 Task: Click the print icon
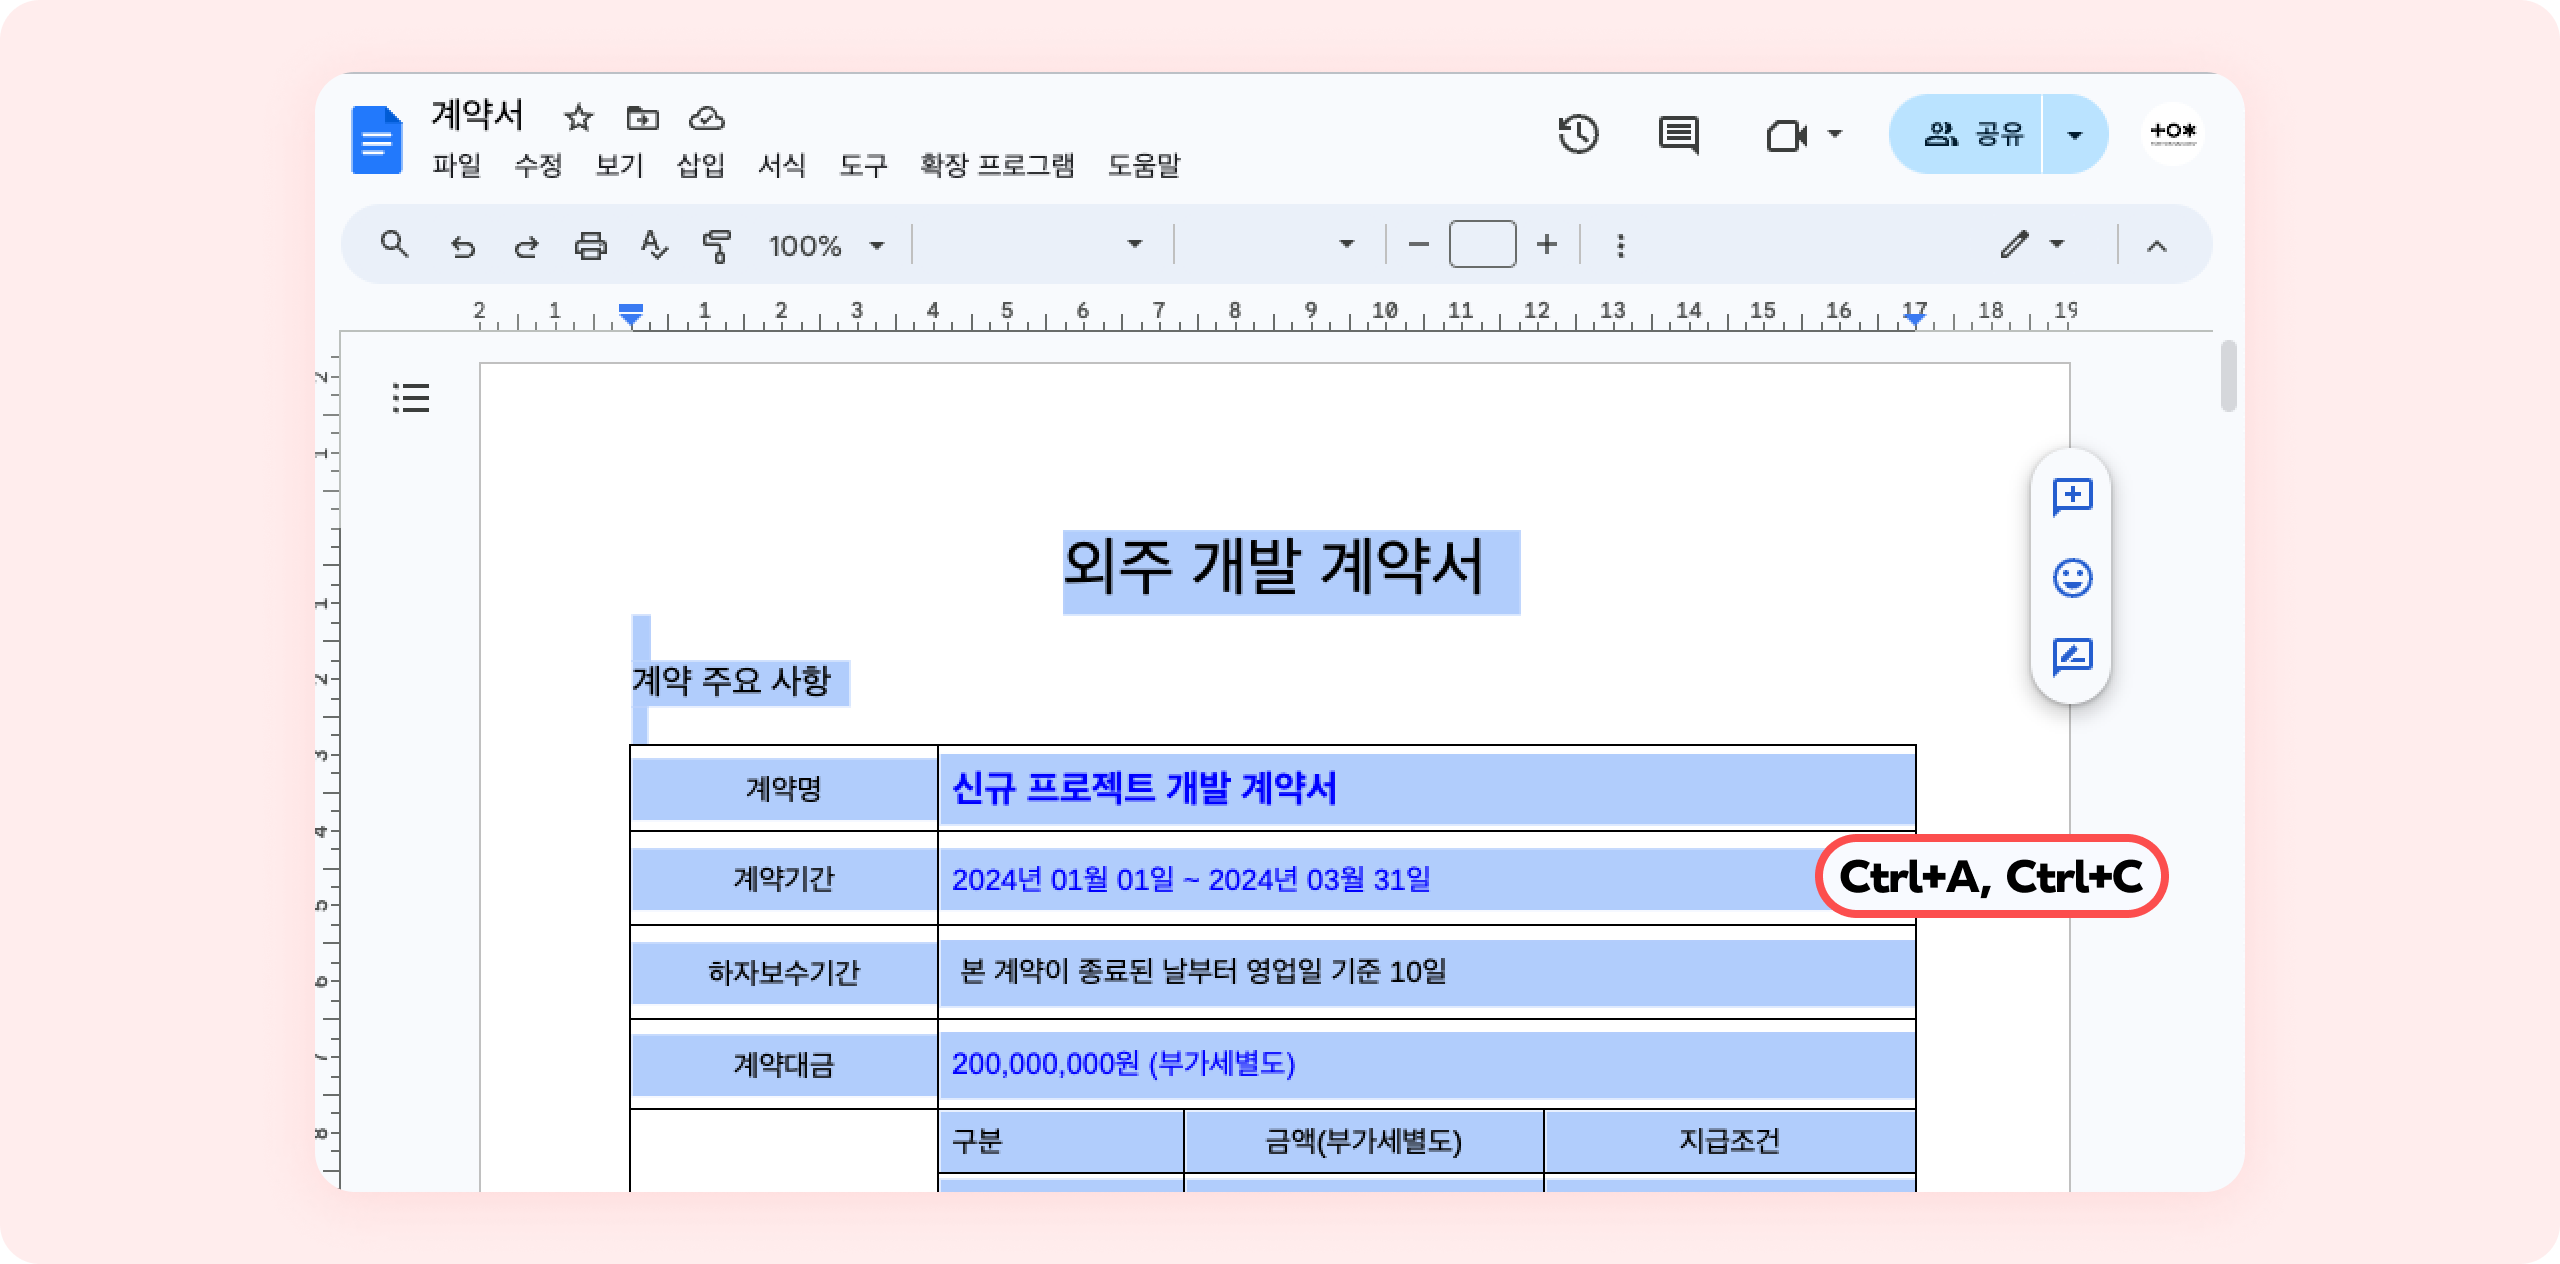point(590,245)
